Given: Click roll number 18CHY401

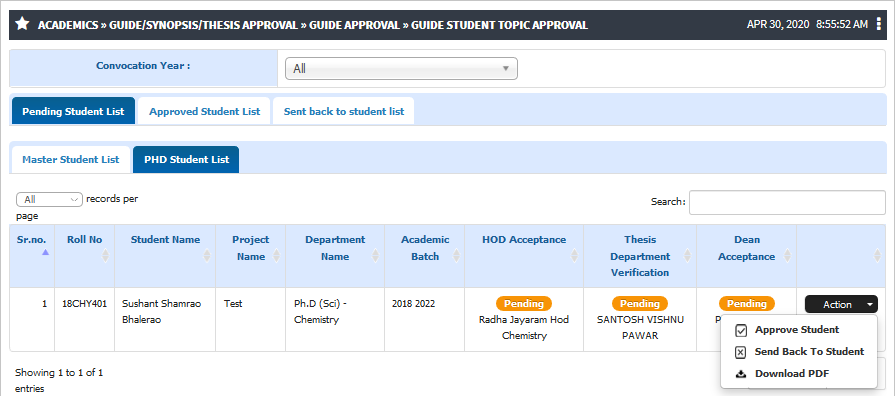Looking at the screenshot, I should pyautogui.click(x=84, y=304).
